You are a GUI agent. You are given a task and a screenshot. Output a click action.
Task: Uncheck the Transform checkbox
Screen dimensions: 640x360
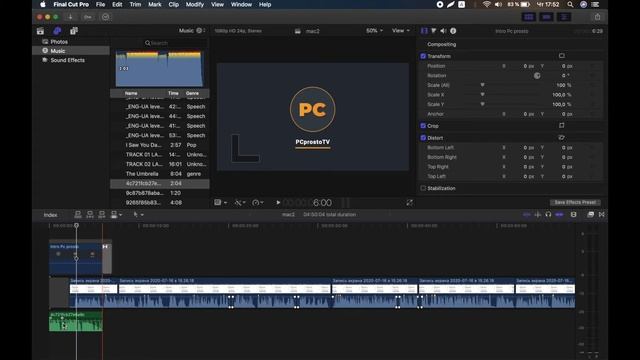423,56
